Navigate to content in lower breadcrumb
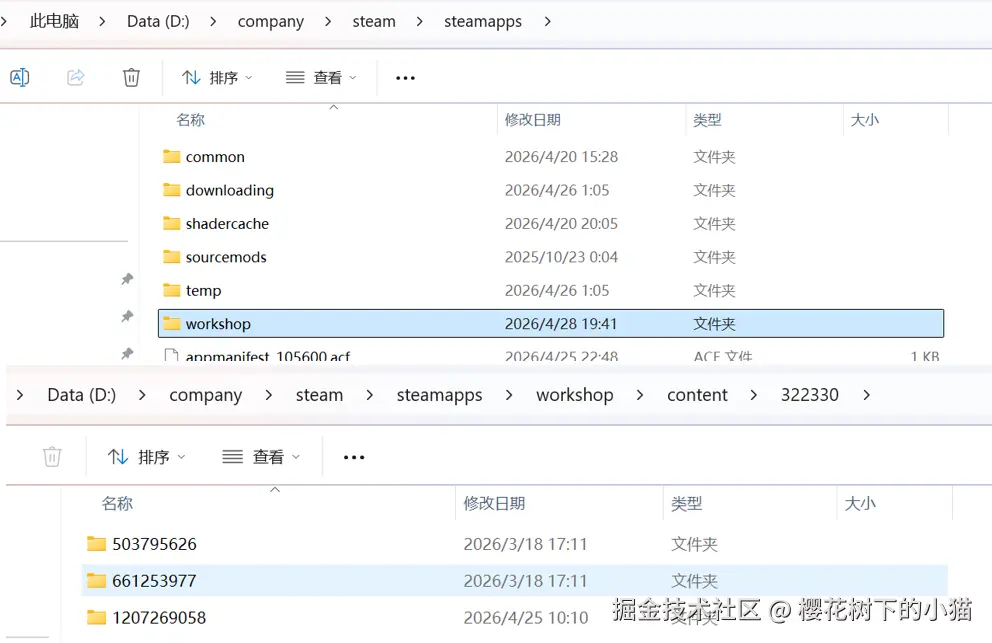 pyautogui.click(x=697, y=395)
